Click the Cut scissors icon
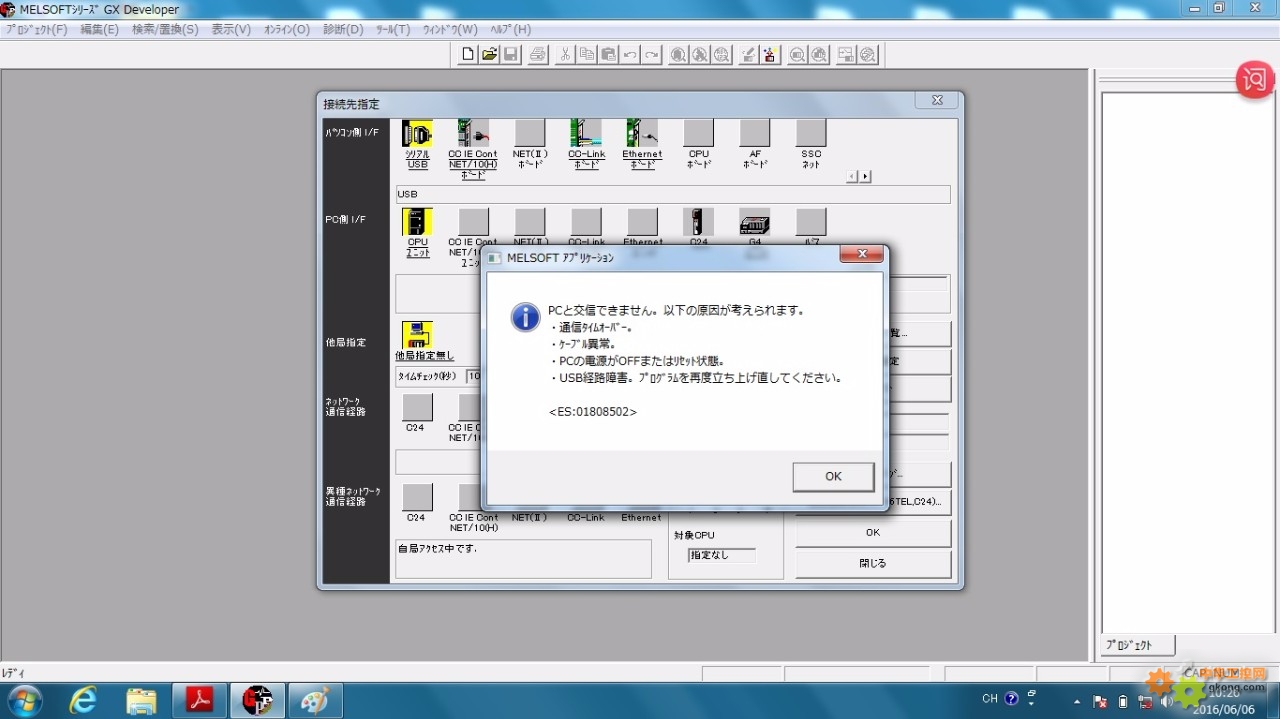This screenshot has height=719, width=1280. (565, 55)
